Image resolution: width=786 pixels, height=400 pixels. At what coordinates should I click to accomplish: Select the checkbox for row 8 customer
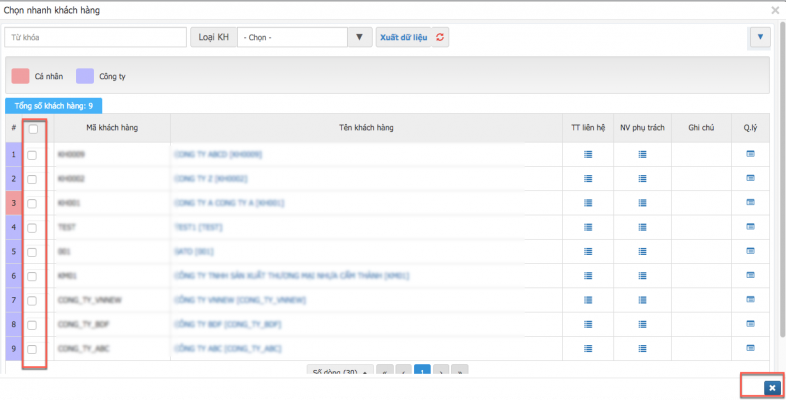pos(33,325)
